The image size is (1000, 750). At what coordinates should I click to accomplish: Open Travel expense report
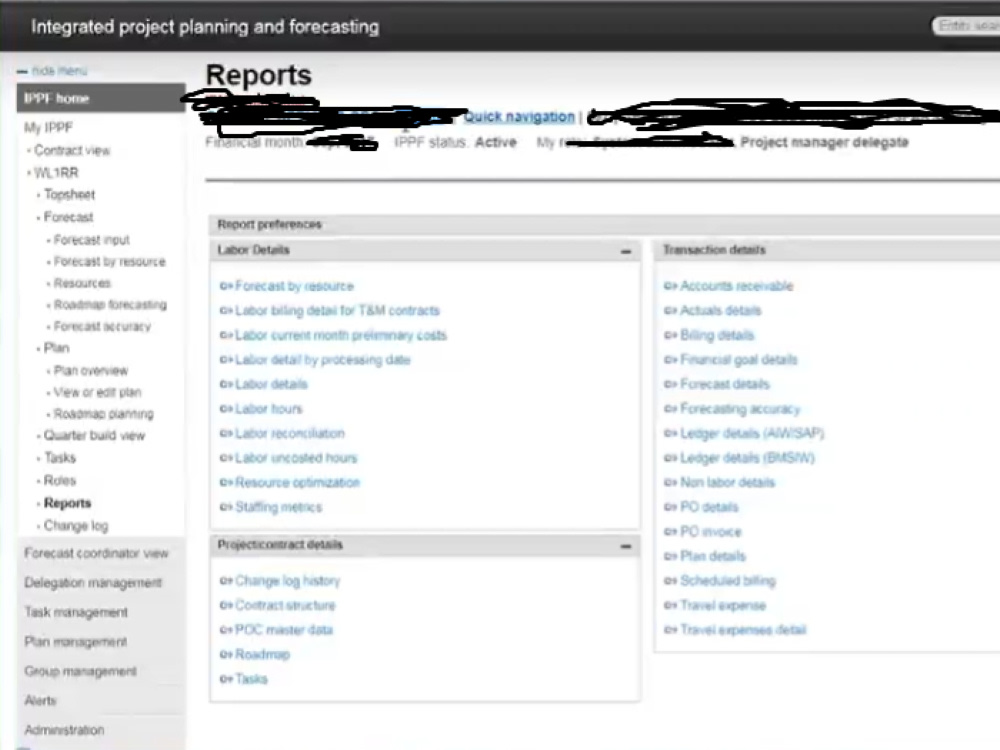tap(723, 605)
